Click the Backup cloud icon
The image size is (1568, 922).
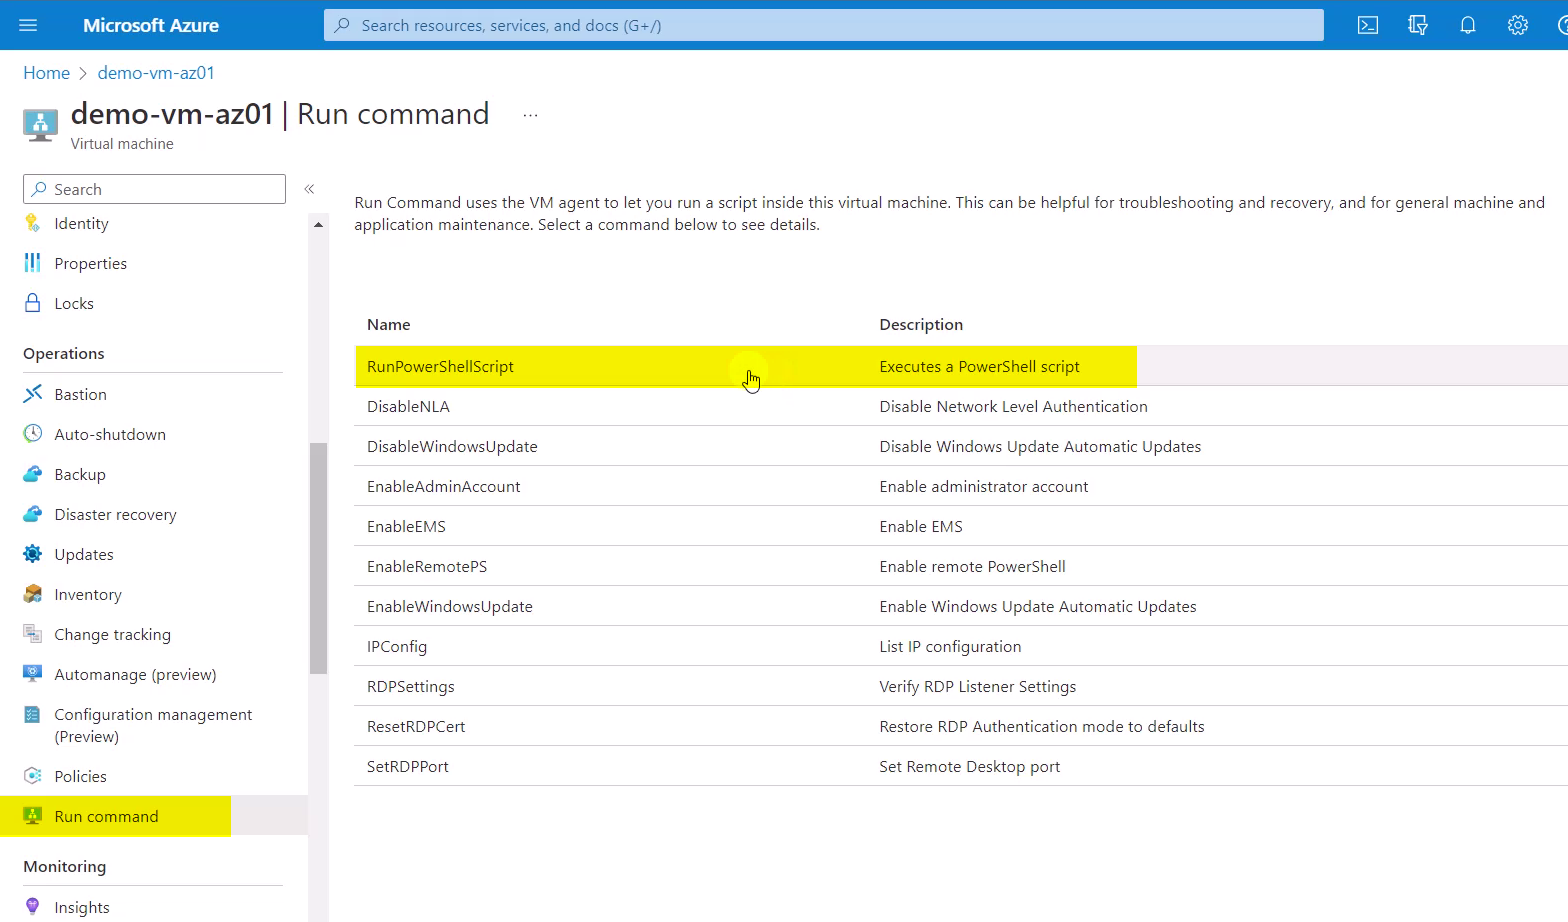point(33,474)
